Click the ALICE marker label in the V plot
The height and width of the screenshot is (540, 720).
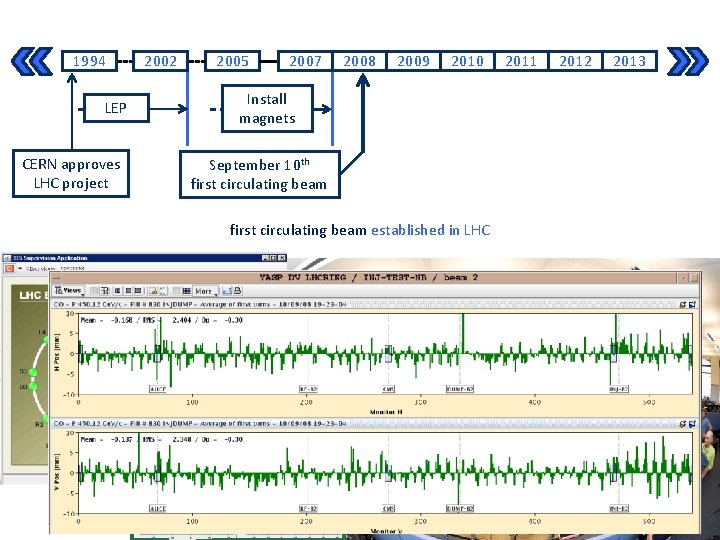point(158,508)
